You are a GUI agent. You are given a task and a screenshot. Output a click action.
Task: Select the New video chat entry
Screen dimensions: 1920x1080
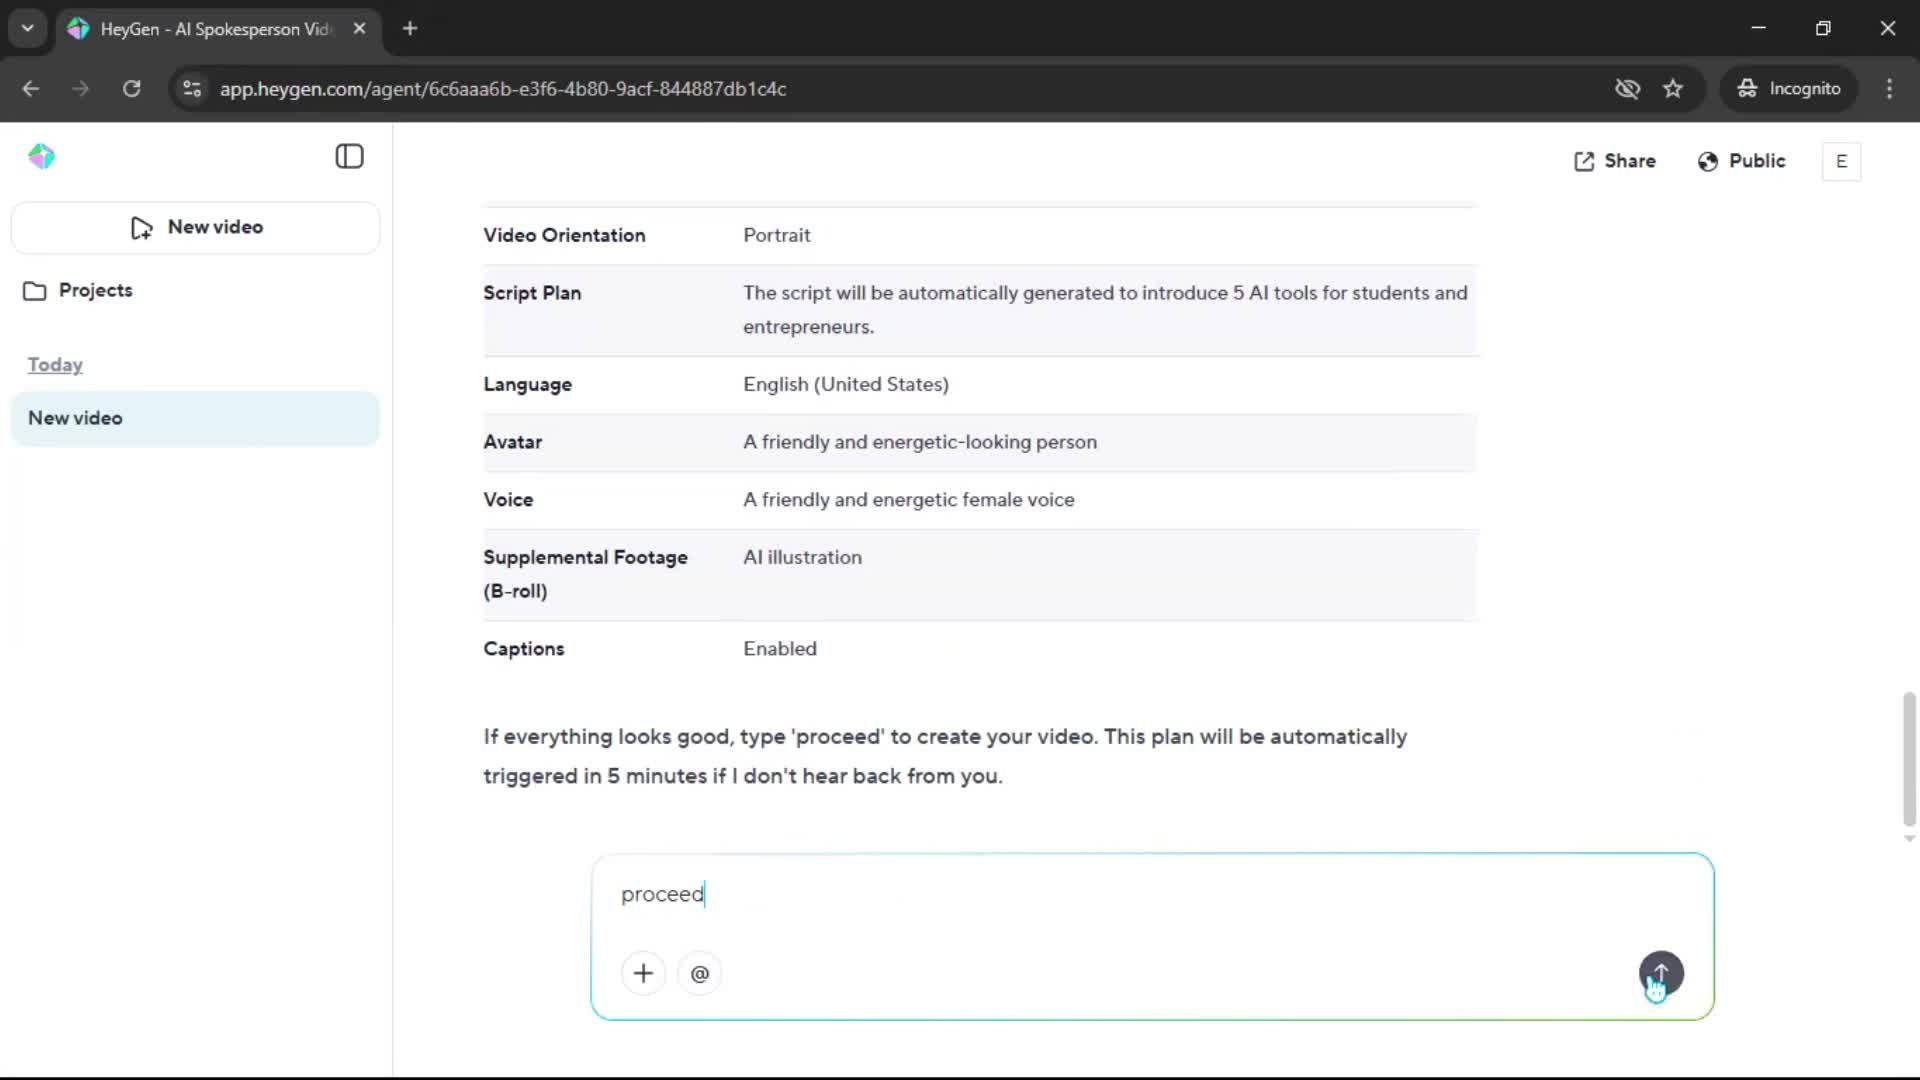point(196,418)
